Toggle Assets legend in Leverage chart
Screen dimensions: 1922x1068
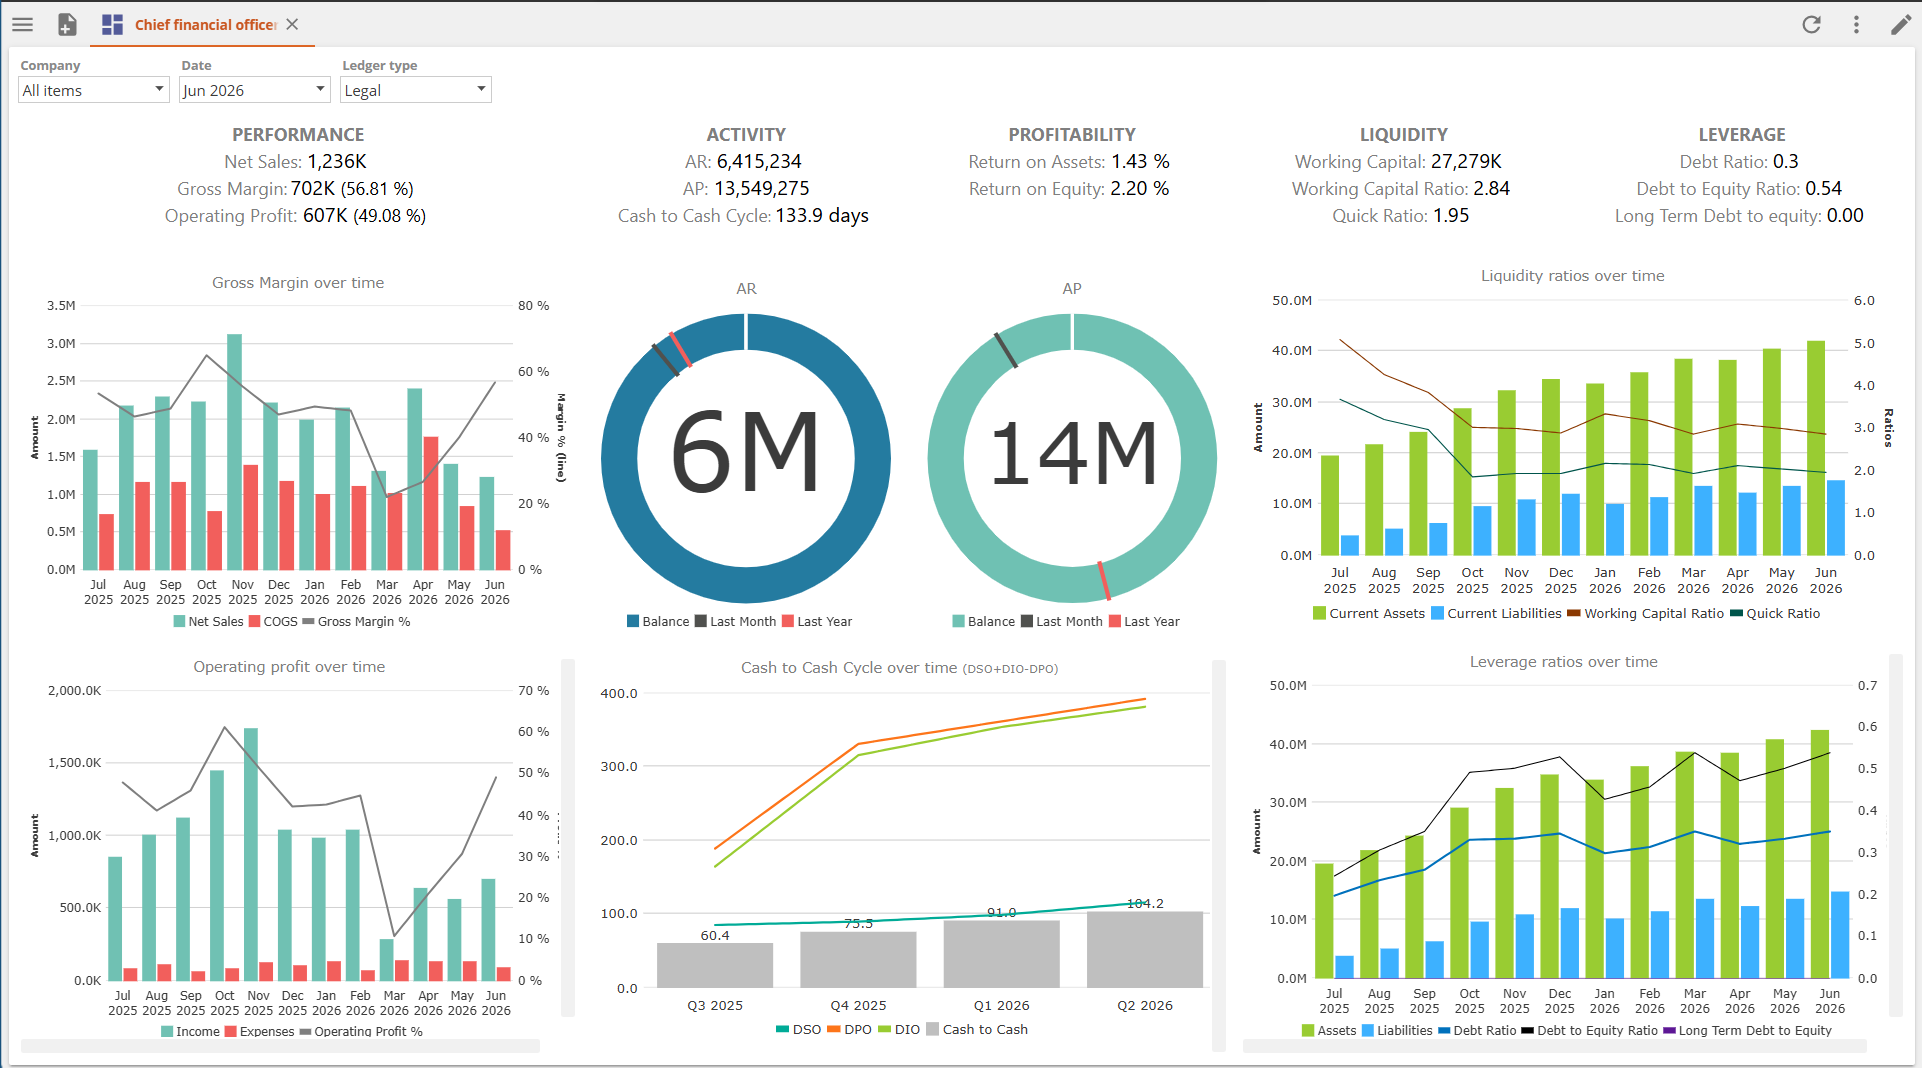pyautogui.click(x=1329, y=1031)
